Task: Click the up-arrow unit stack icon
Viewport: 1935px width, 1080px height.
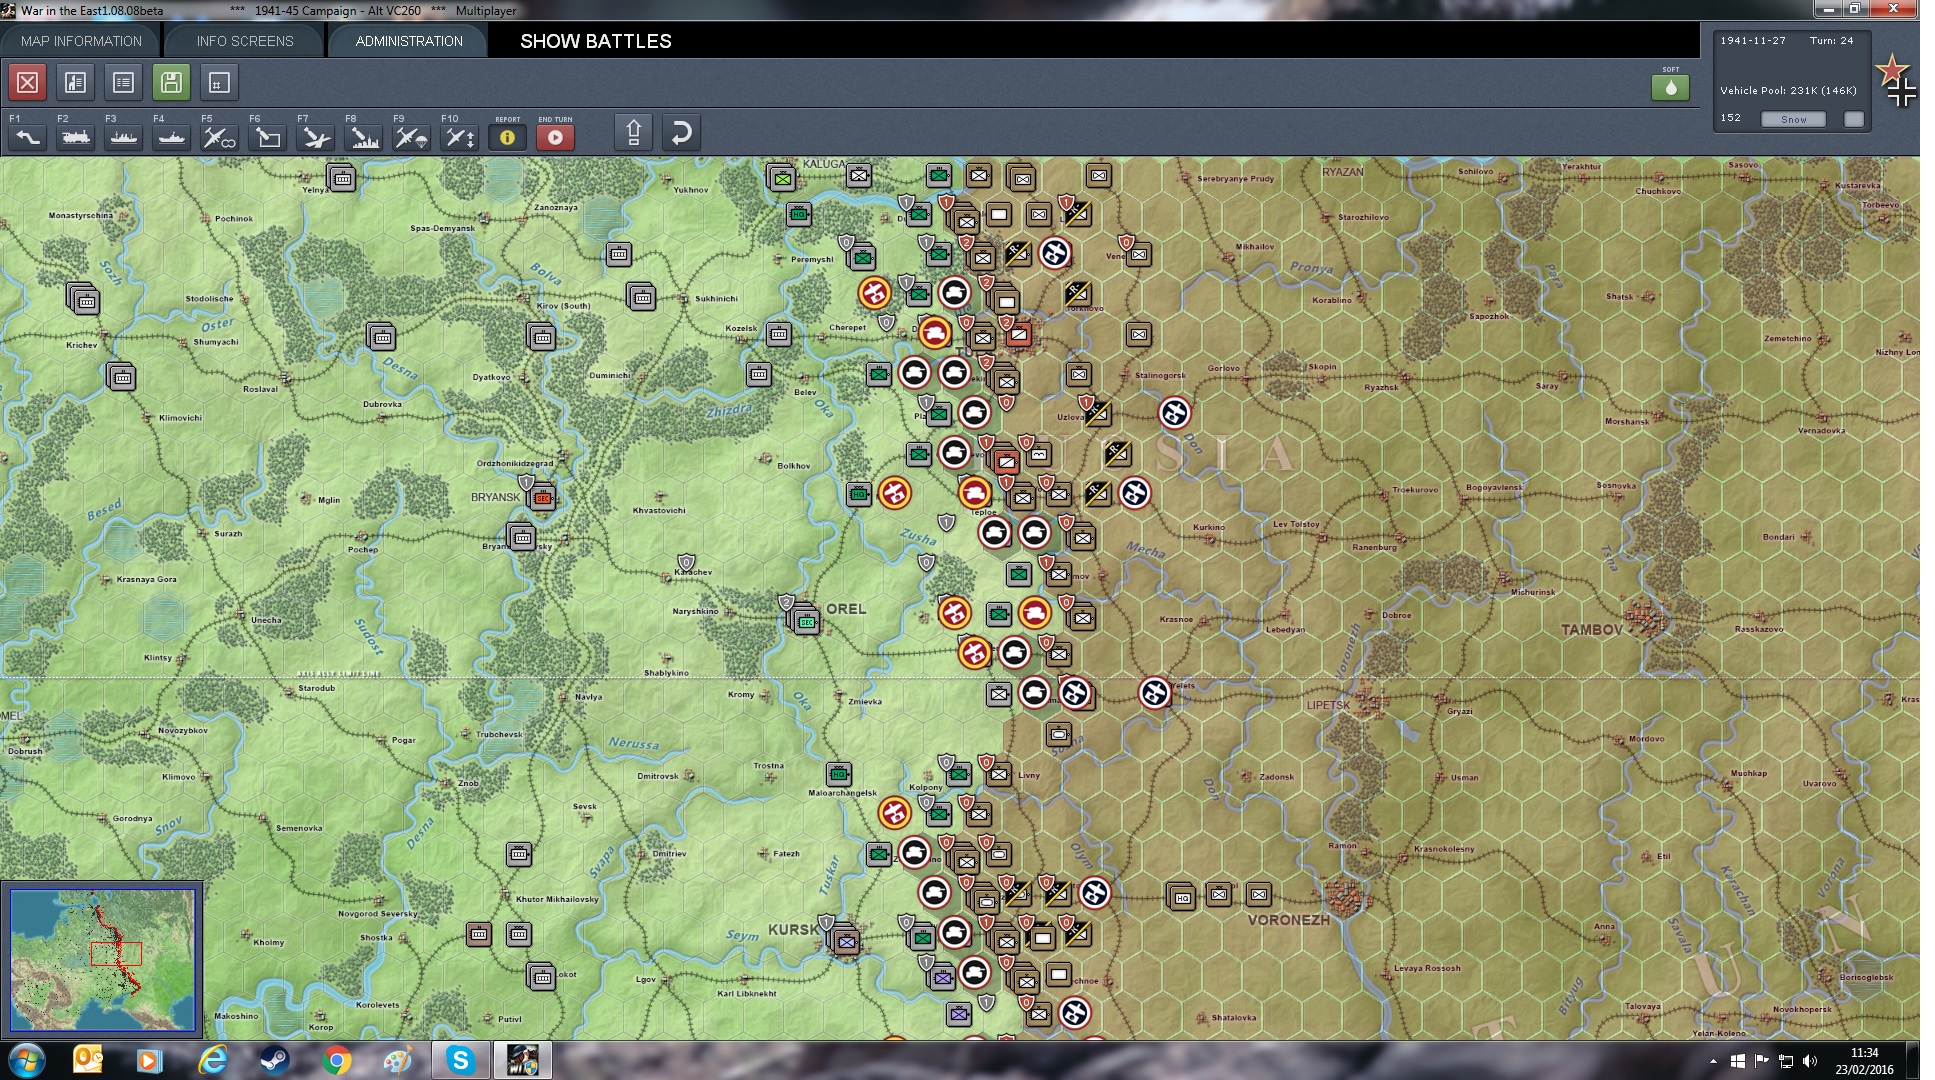Action: pos(633,133)
